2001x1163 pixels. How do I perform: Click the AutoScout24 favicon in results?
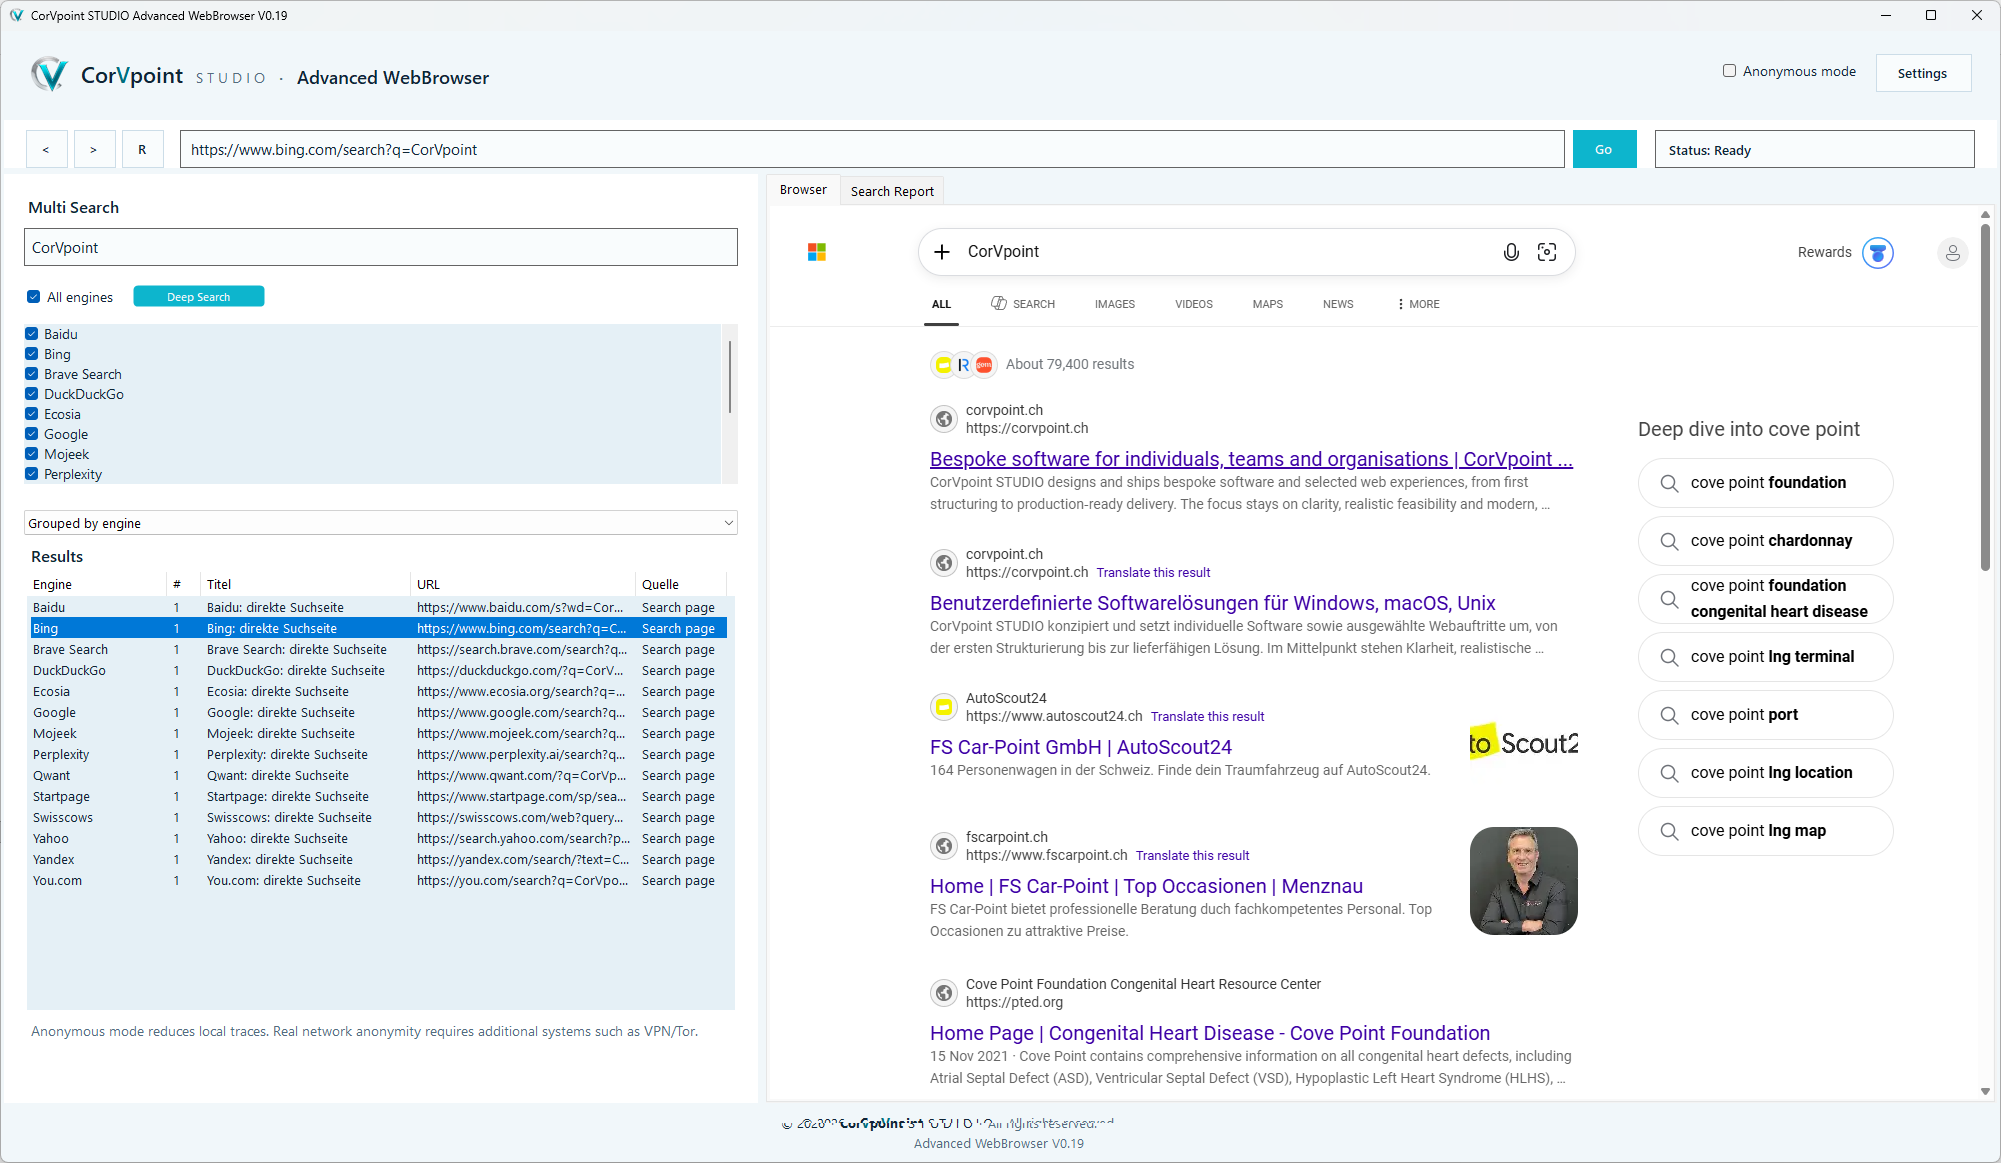[944, 707]
